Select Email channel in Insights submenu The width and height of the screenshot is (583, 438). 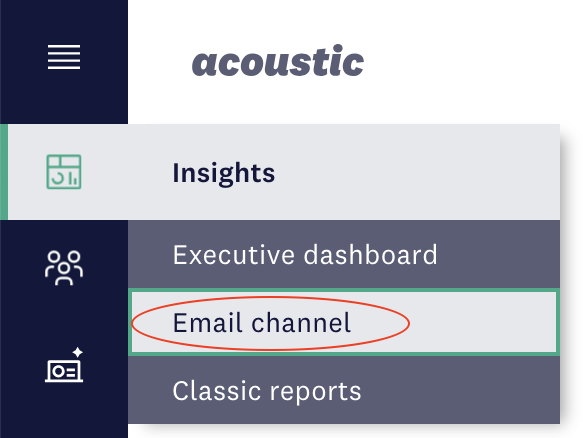click(x=262, y=323)
